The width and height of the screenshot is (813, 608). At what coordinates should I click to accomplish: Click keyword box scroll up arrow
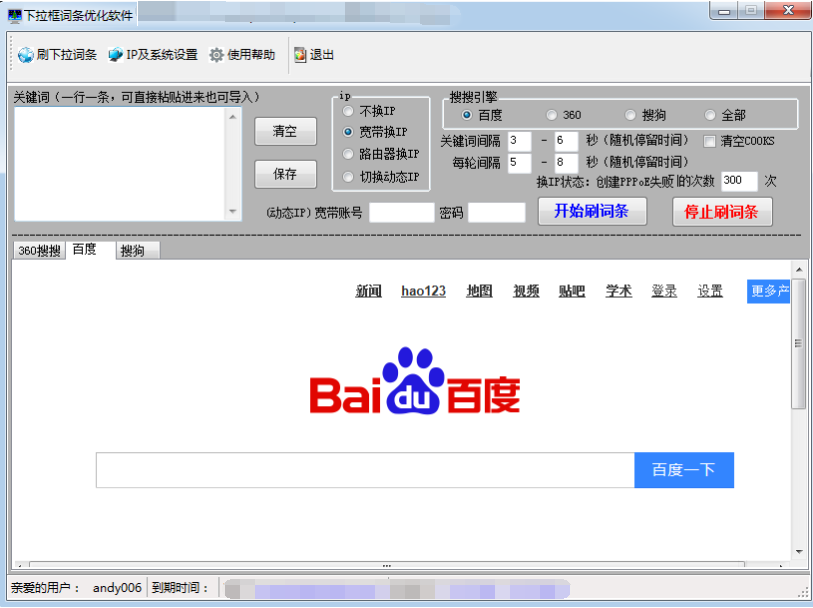[x=232, y=117]
